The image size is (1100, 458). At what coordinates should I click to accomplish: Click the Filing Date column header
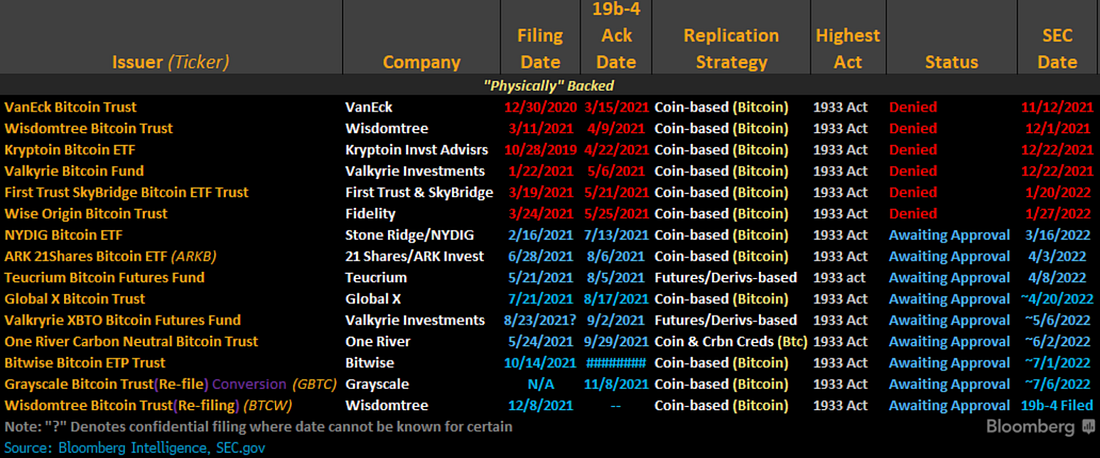[540, 48]
